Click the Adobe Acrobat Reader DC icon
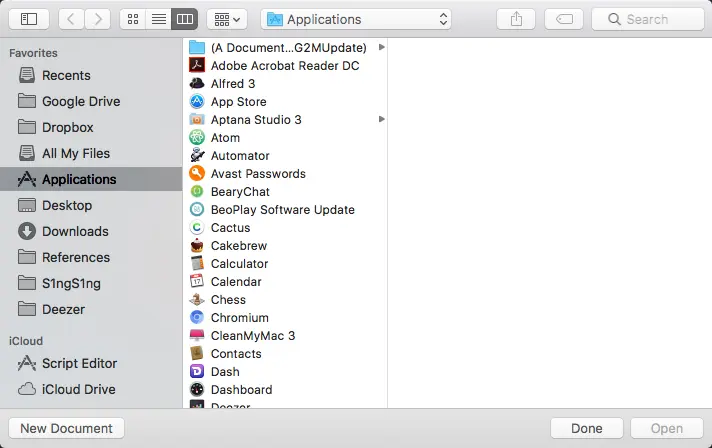This screenshot has width=712, height=448. click(197, 65)
